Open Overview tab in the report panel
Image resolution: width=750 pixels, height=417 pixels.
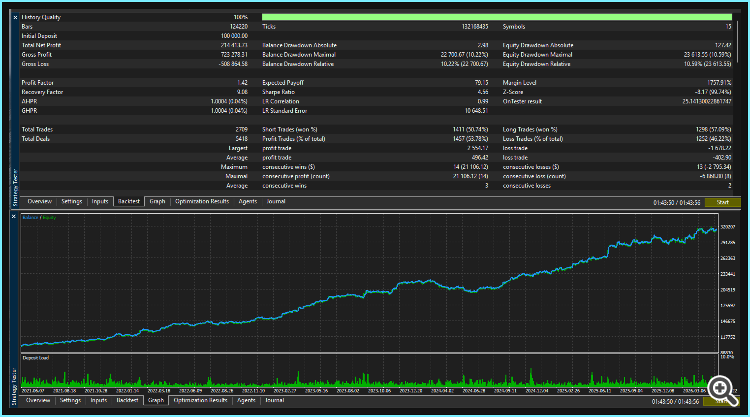point(39,201)
